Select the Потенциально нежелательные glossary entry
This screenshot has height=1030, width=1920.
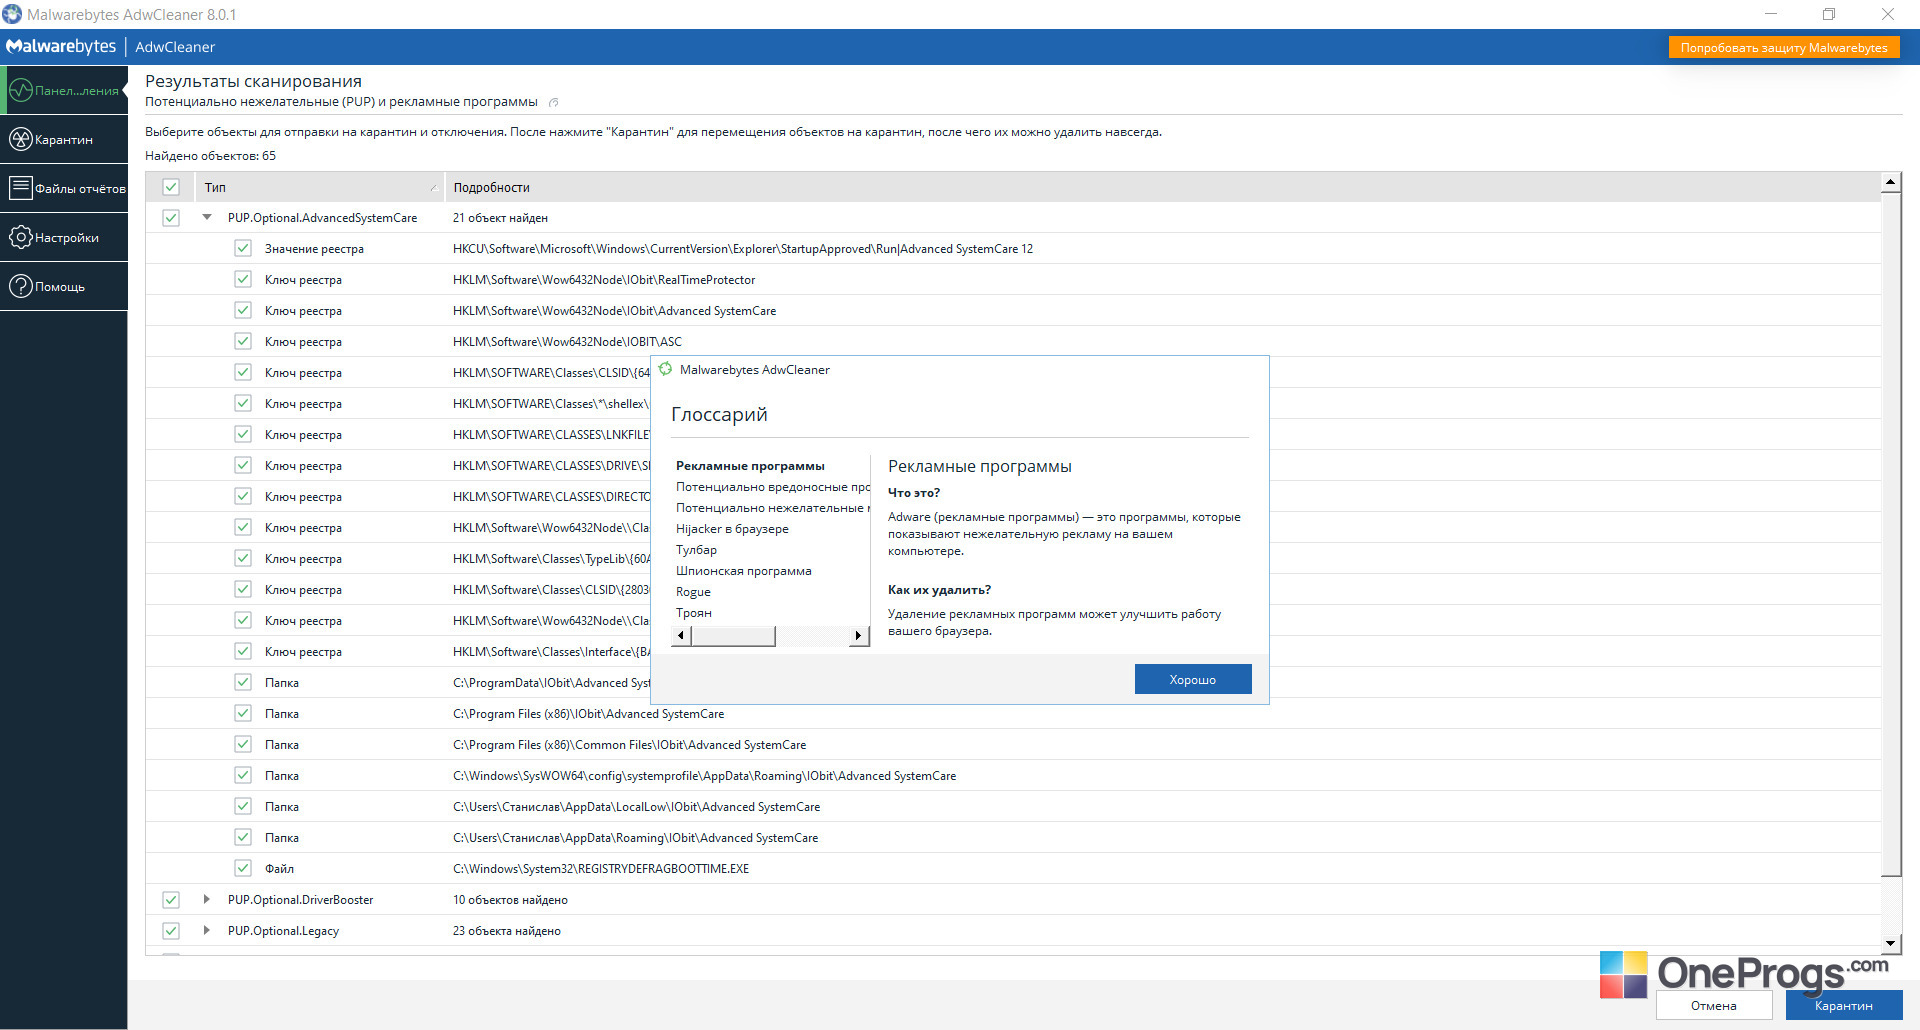pyautogui.click(x=772, y=508)
